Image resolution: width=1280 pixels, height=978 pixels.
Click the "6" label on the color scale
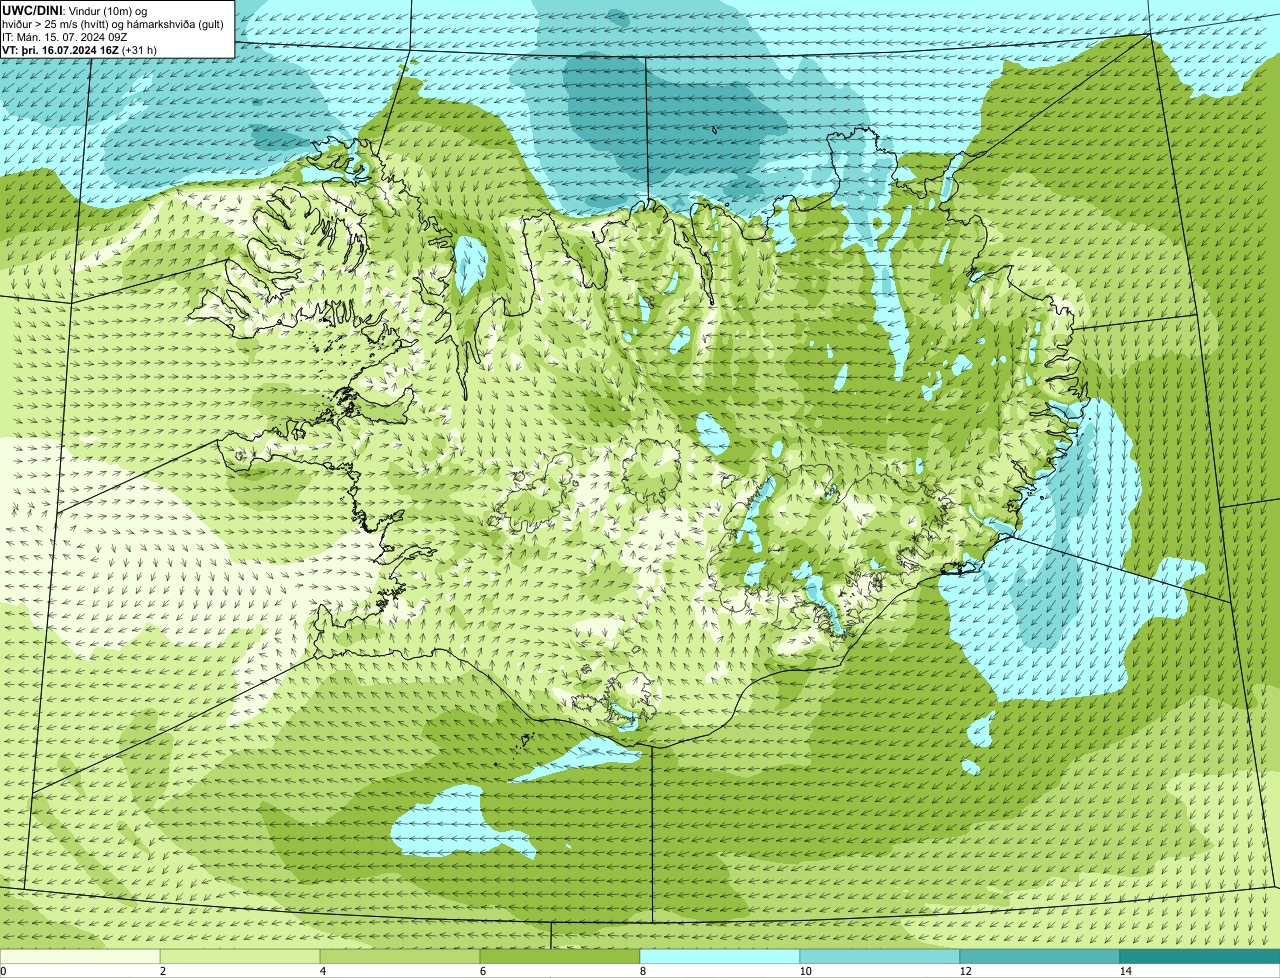click(x=482, y=971)
